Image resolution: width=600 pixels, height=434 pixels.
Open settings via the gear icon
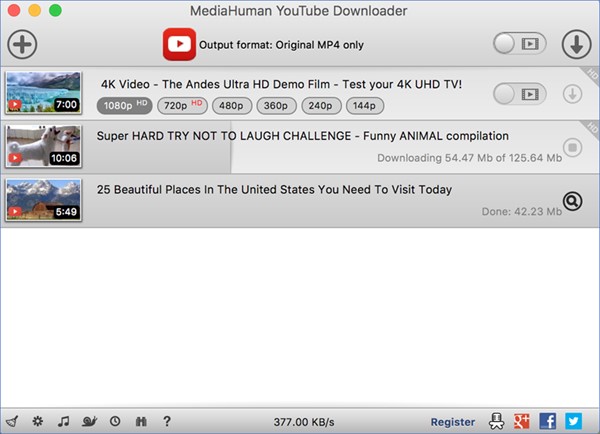tap(38, 421)
